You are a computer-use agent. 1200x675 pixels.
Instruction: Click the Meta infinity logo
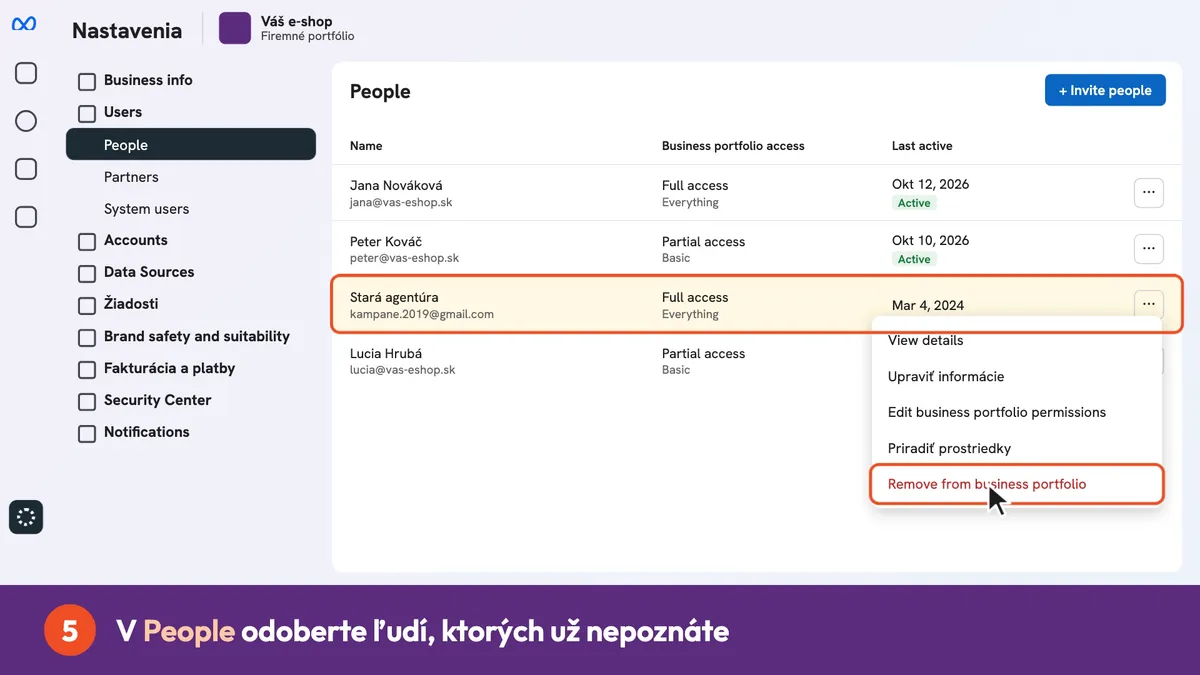[24, 24]
